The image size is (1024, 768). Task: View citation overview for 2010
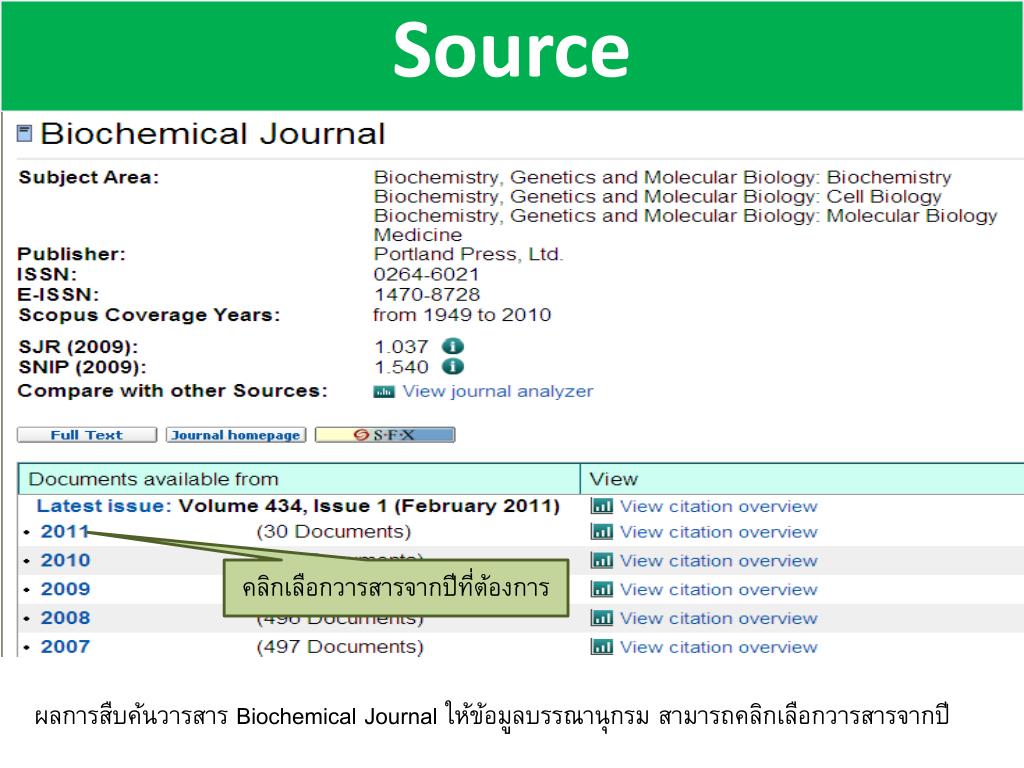tap(718, 560)
